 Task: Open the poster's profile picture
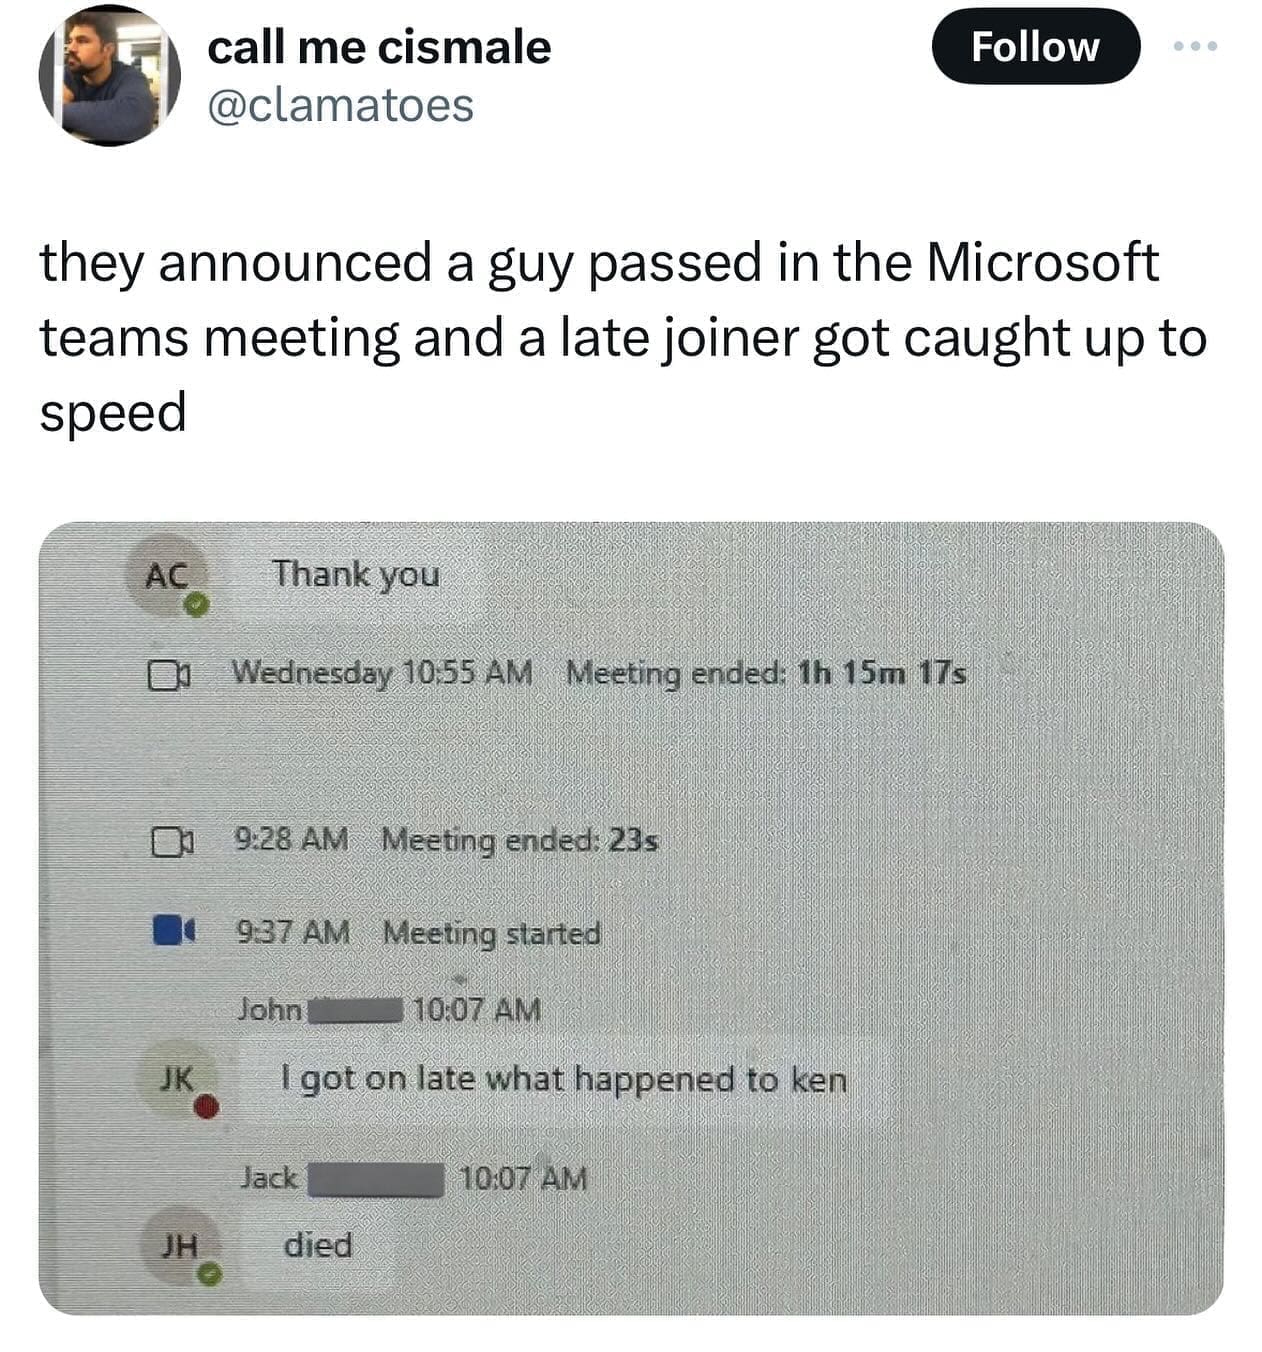[x=109, y=76]
